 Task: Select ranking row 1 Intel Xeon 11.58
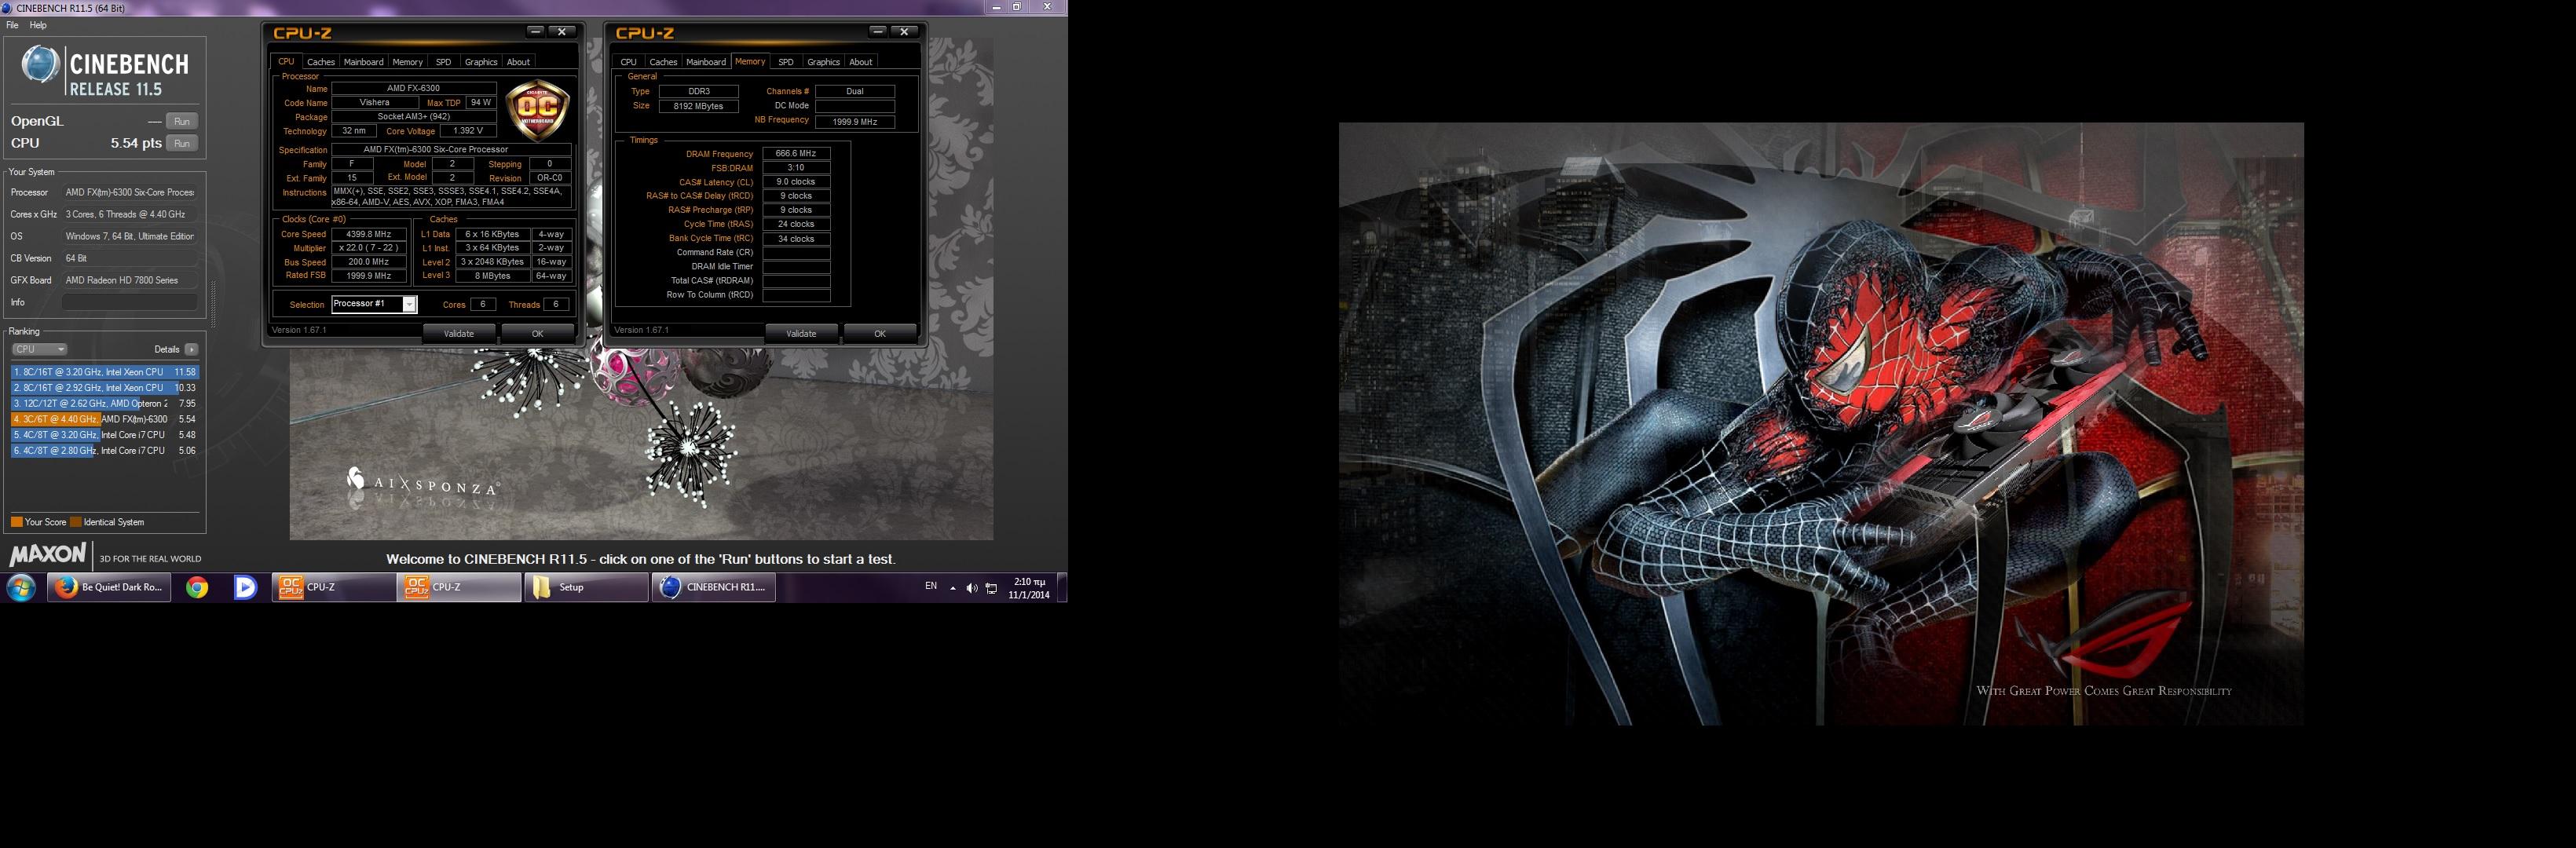tap(105, 372)
